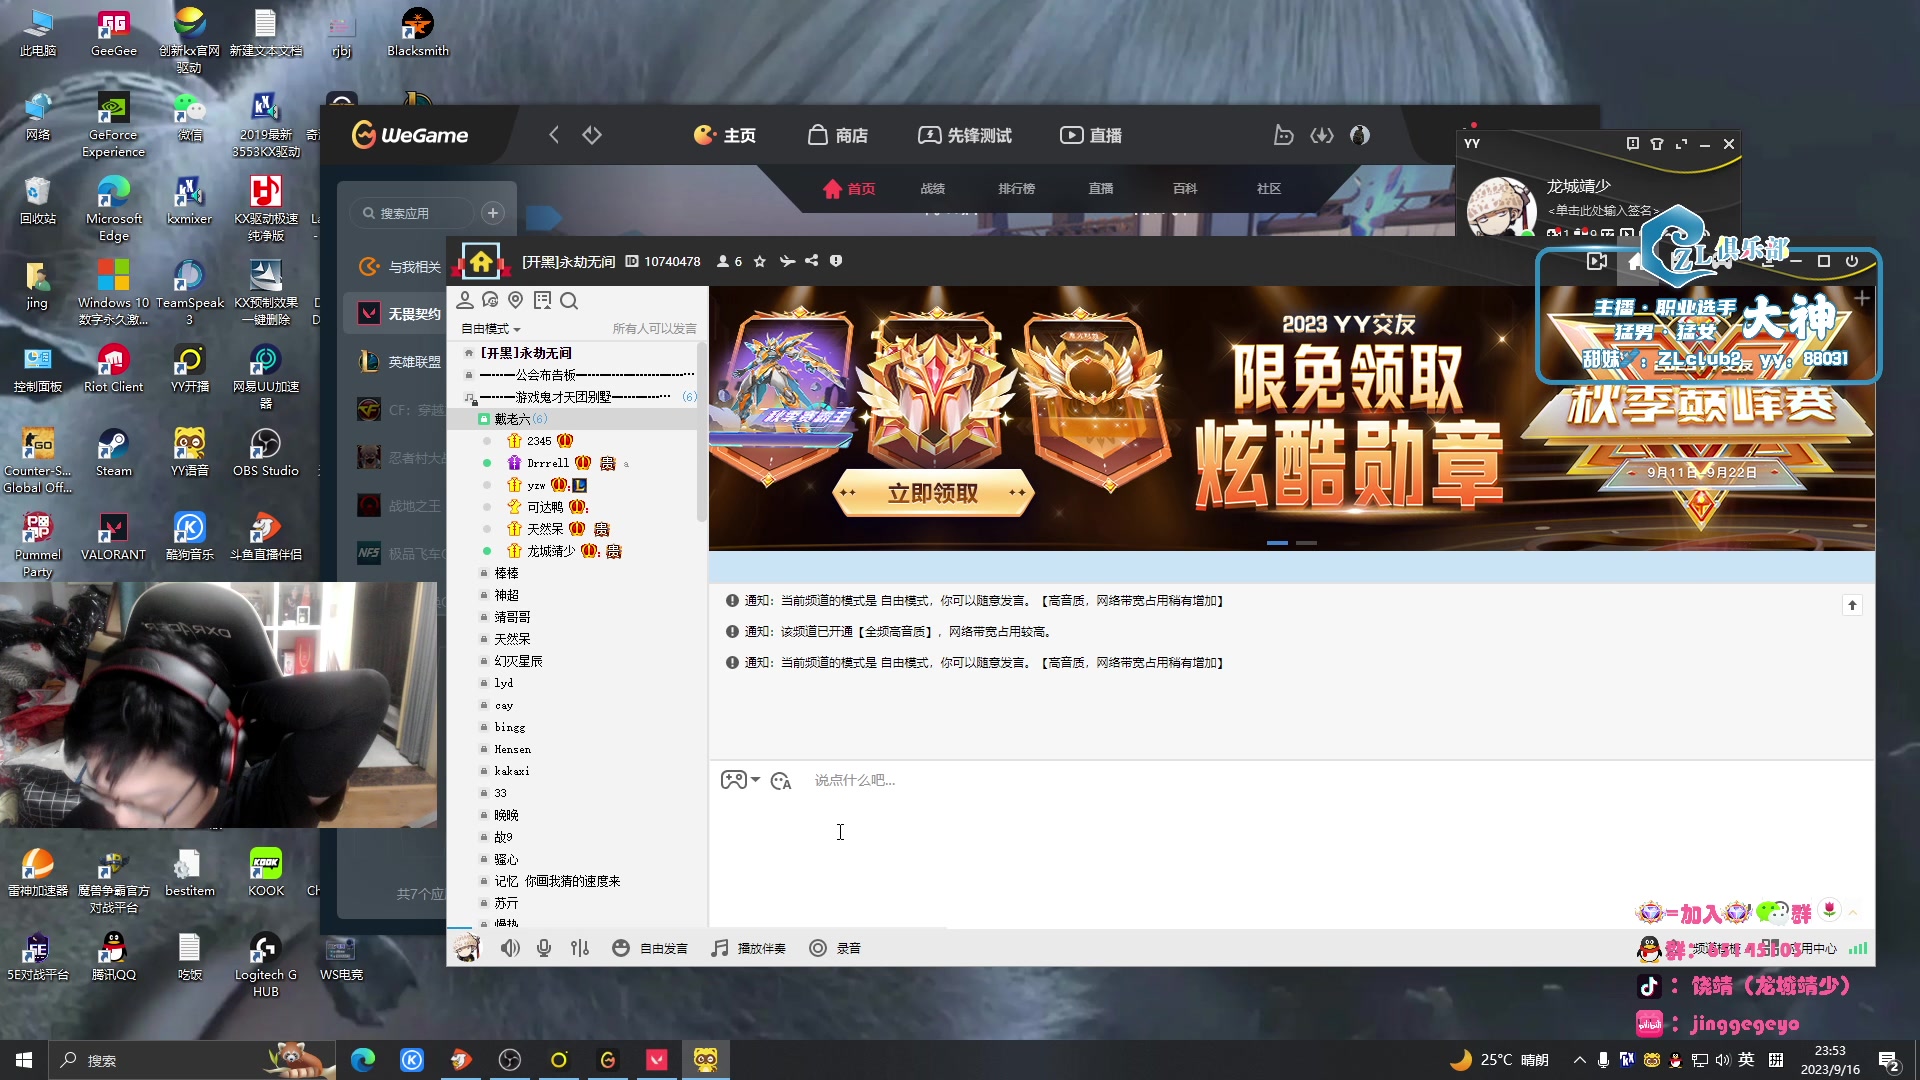1920x1080 pixels.
Task: Open WeGame 先锋测试 tab
Action: 965,135
